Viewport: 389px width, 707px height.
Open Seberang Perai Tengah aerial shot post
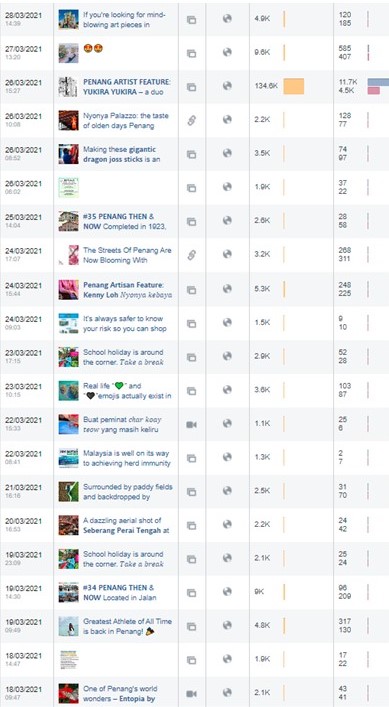coord(126,525)
